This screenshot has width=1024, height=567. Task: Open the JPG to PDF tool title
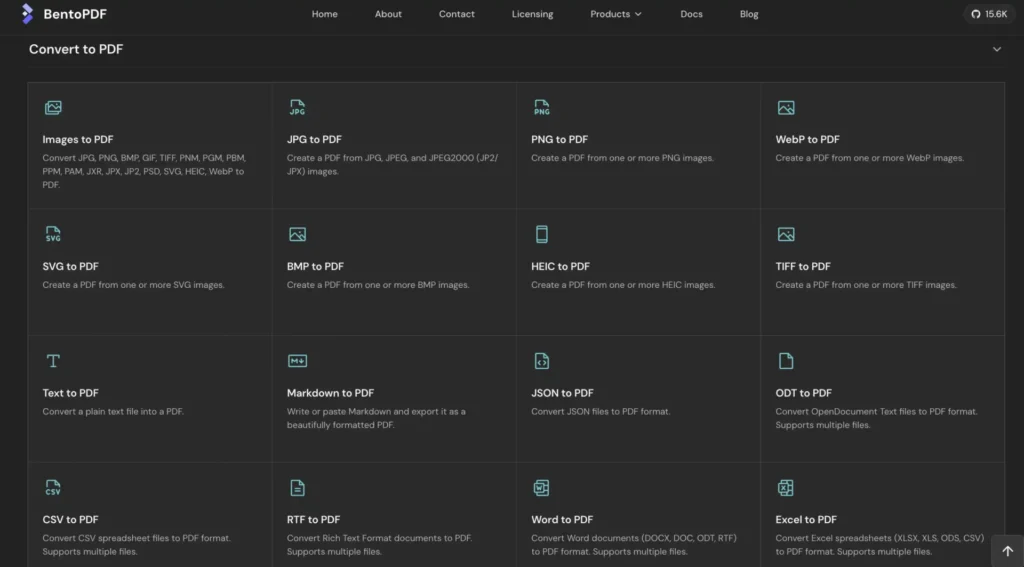pos(314,139)
